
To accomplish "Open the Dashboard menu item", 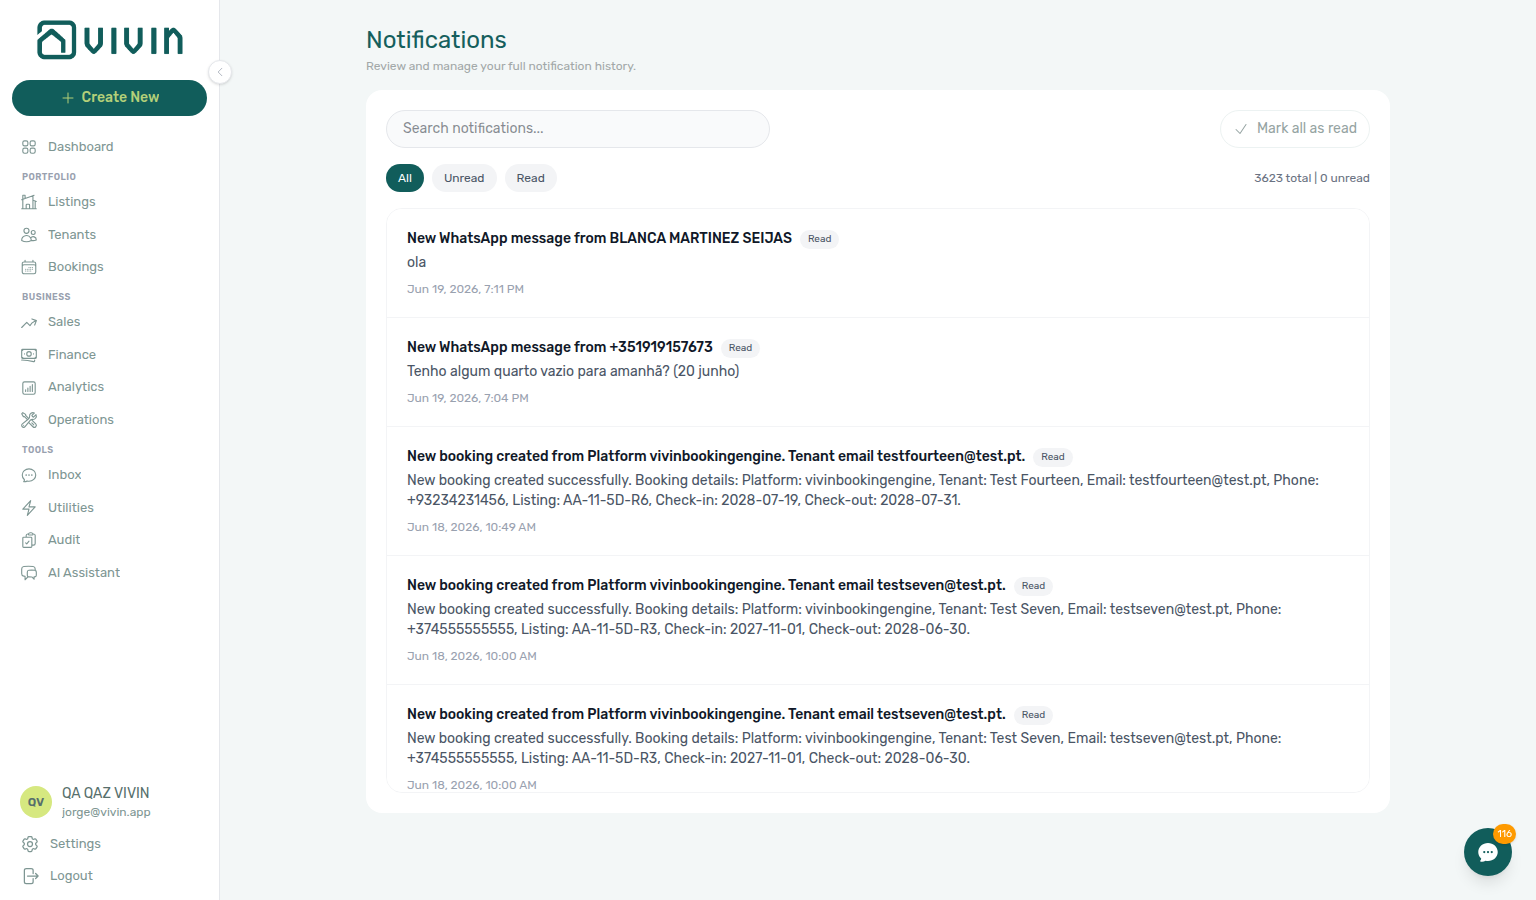I will (x=80, y=147).
